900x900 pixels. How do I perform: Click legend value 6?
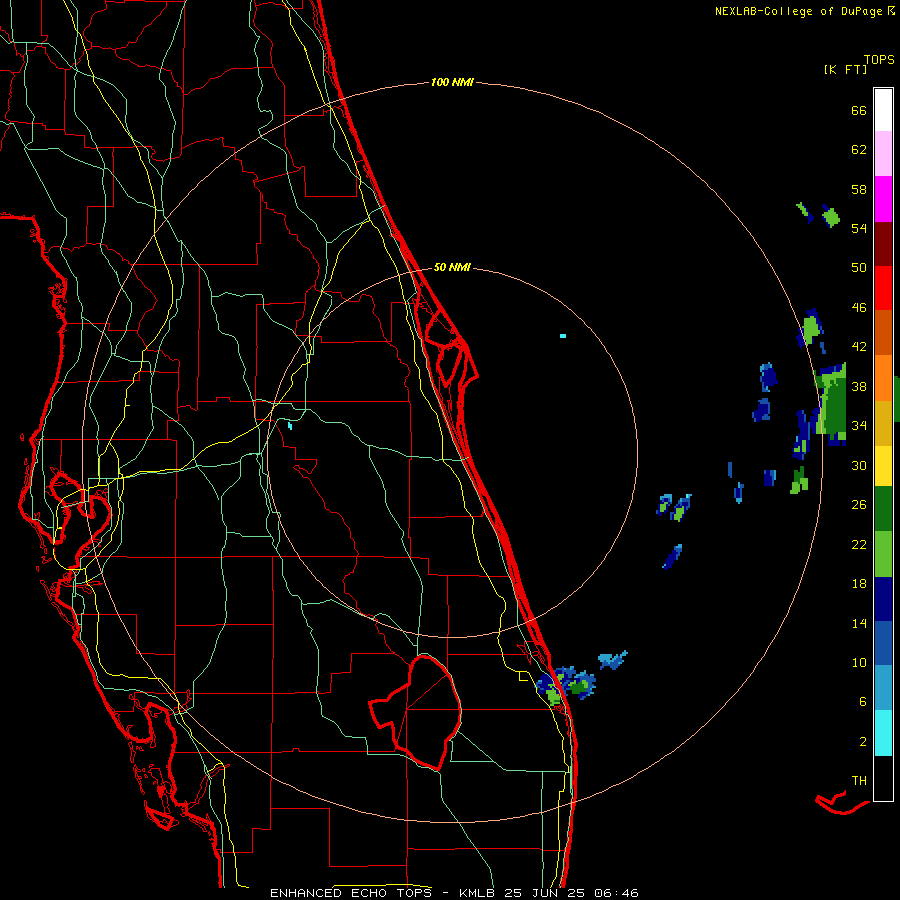point(862,702)
